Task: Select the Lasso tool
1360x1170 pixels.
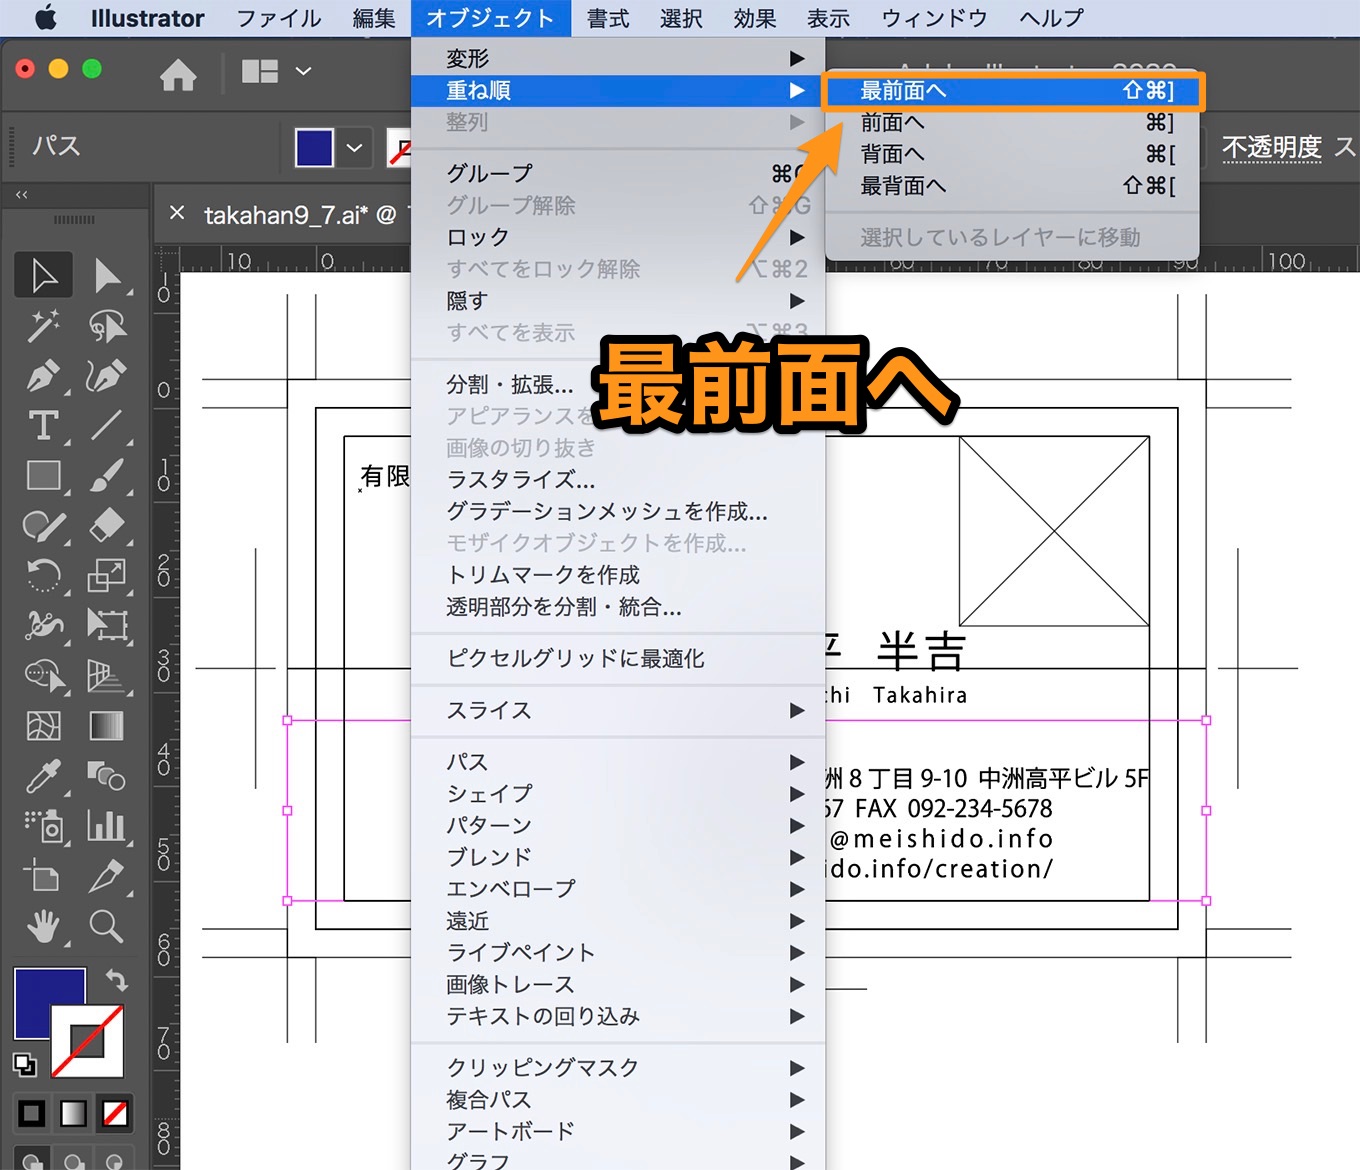Action: 107,325
